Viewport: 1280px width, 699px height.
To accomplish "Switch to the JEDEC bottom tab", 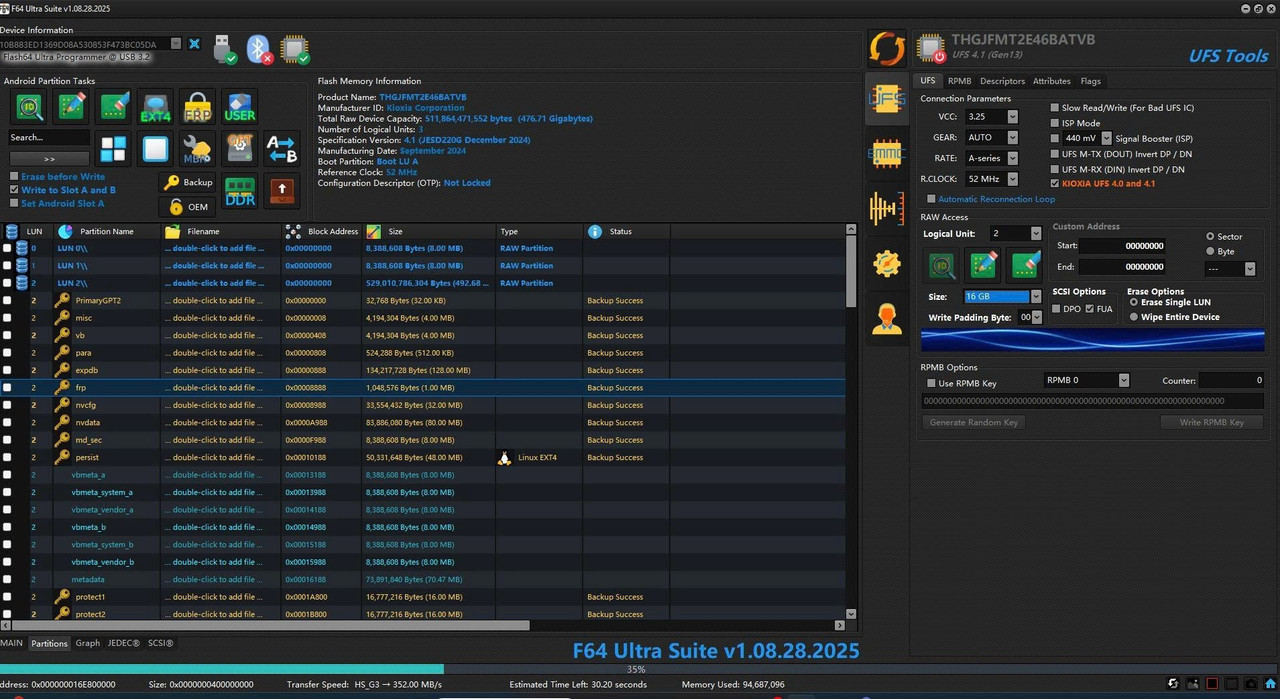I will [x=124, y=643].
